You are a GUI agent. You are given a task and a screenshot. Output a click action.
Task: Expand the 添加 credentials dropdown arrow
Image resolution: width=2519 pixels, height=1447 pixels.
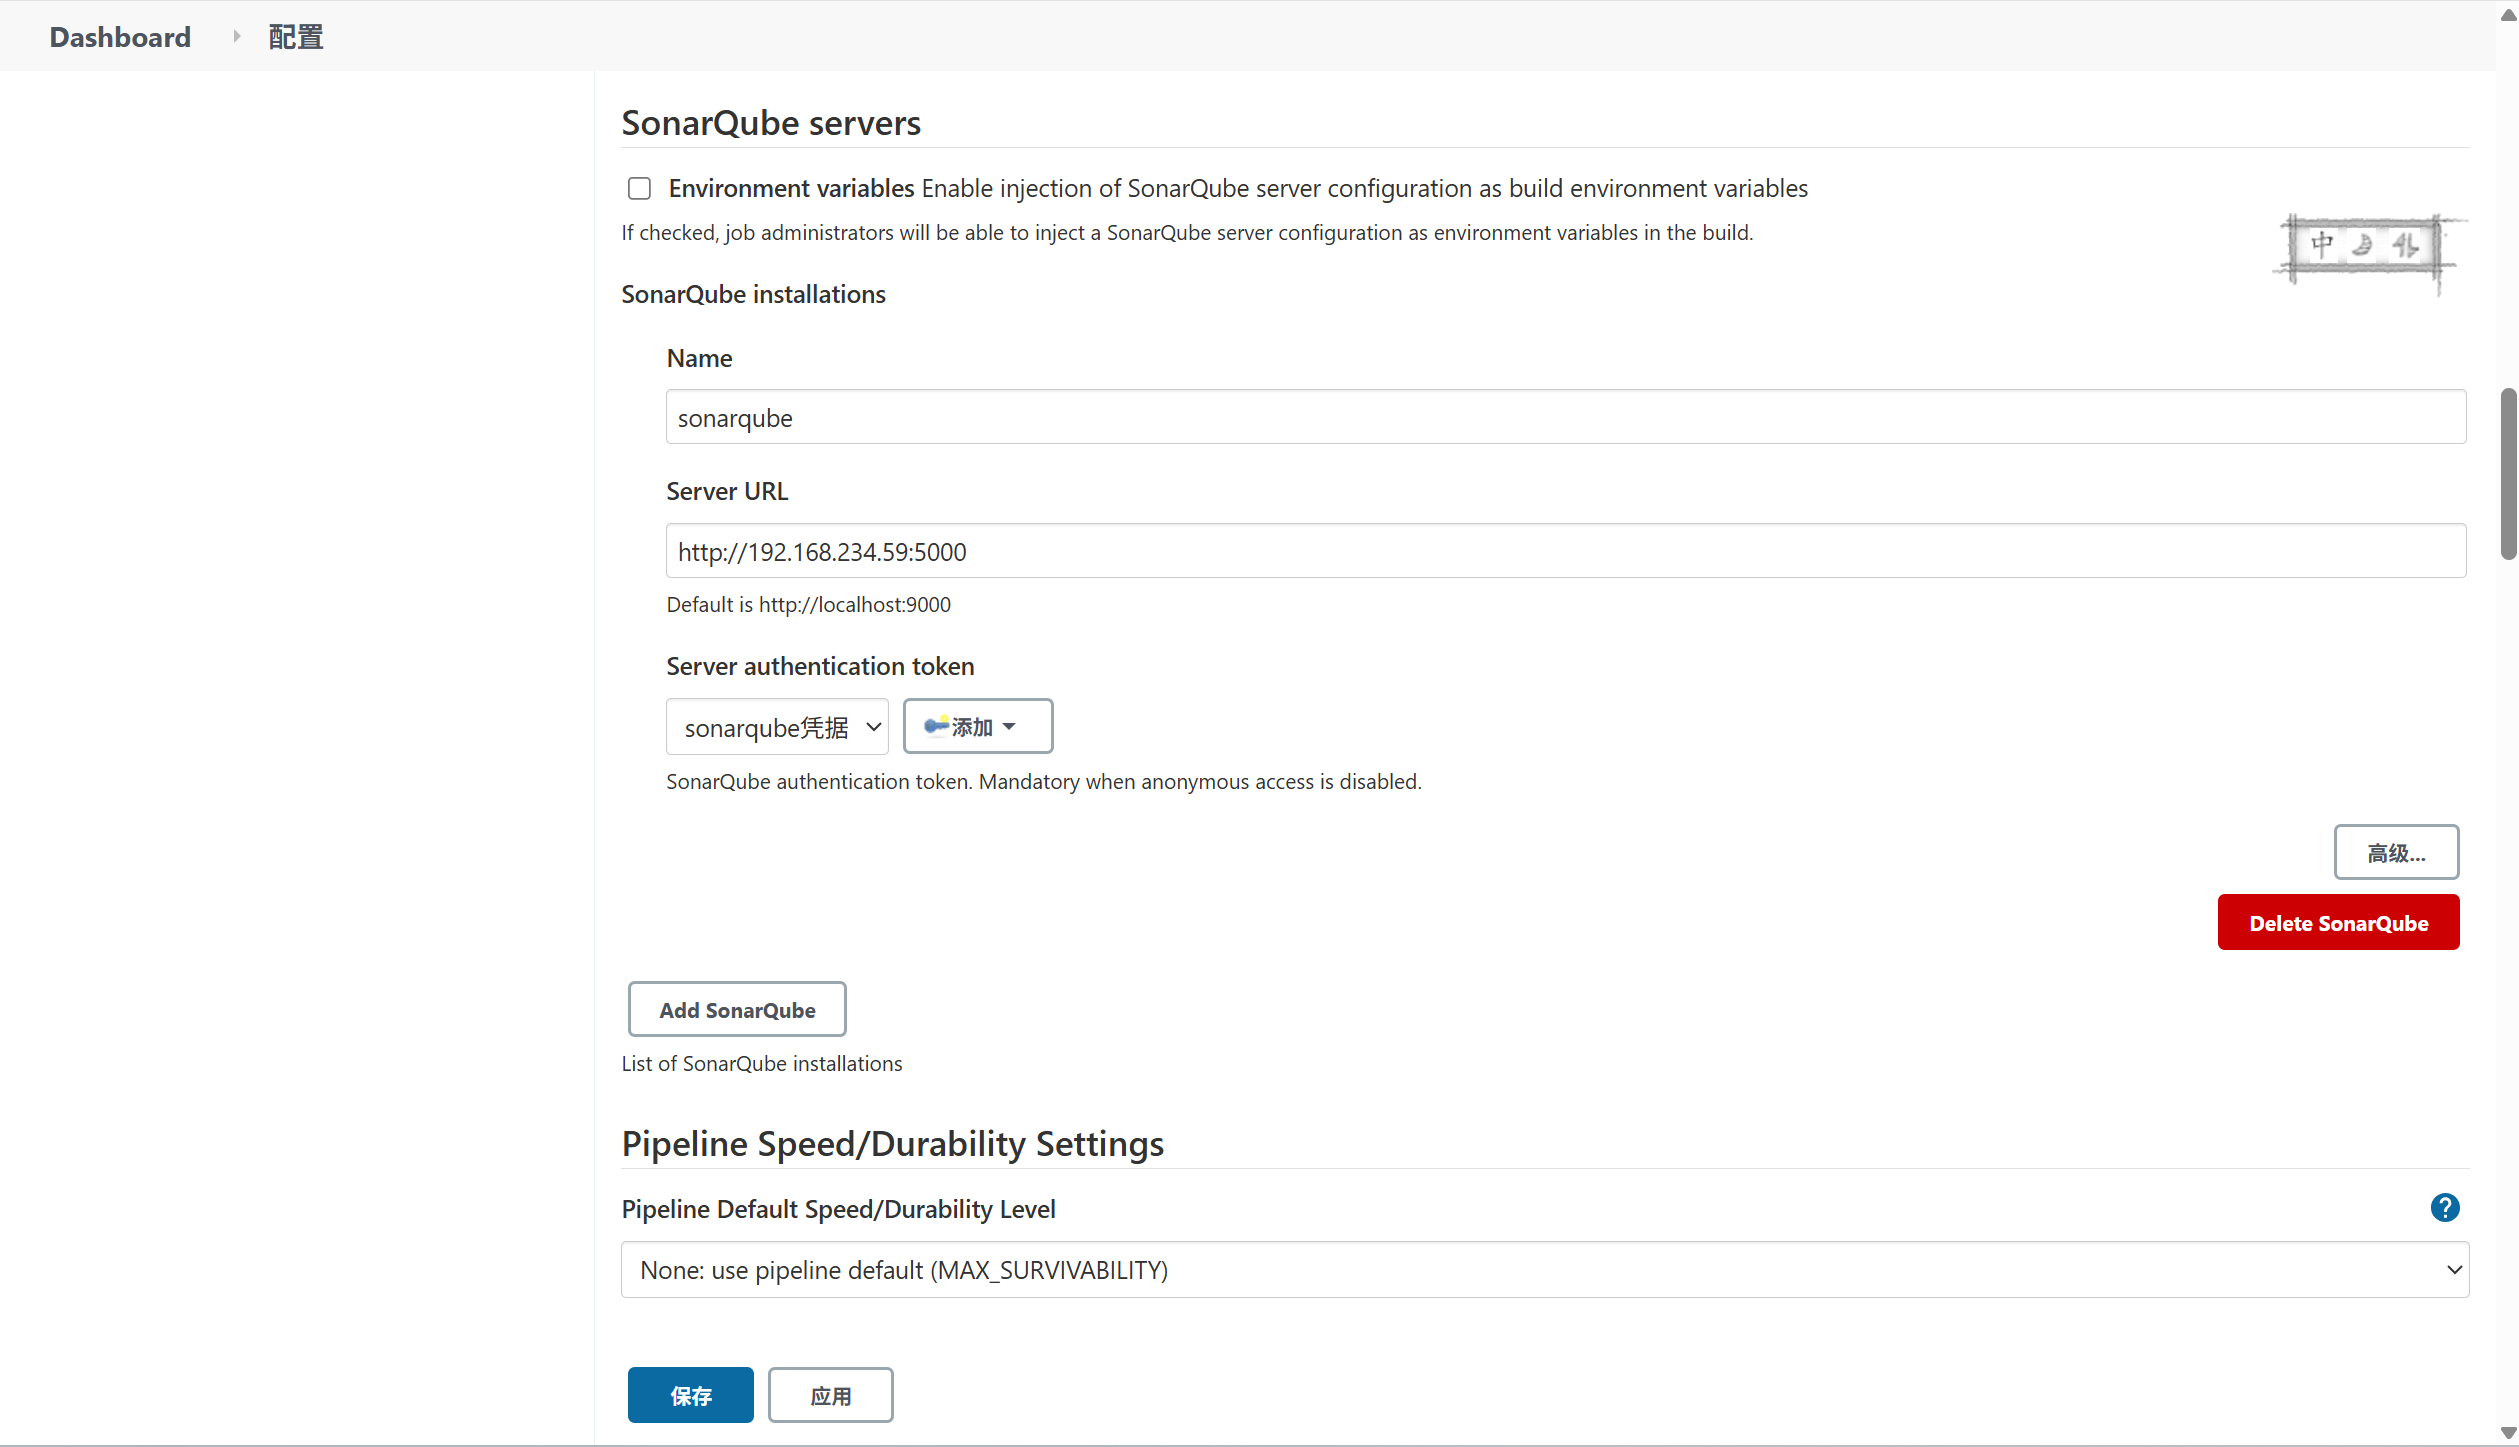[x=1009, y=726]
